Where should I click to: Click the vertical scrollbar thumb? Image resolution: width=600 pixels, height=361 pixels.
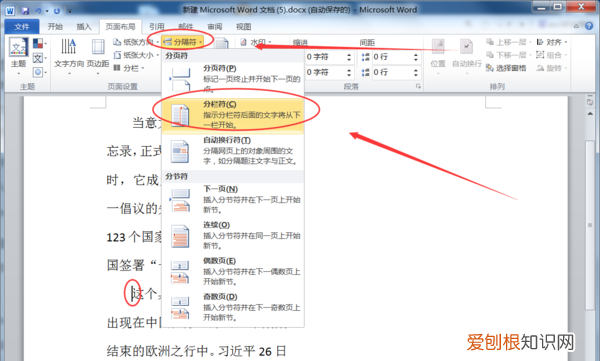pos(590,225)
